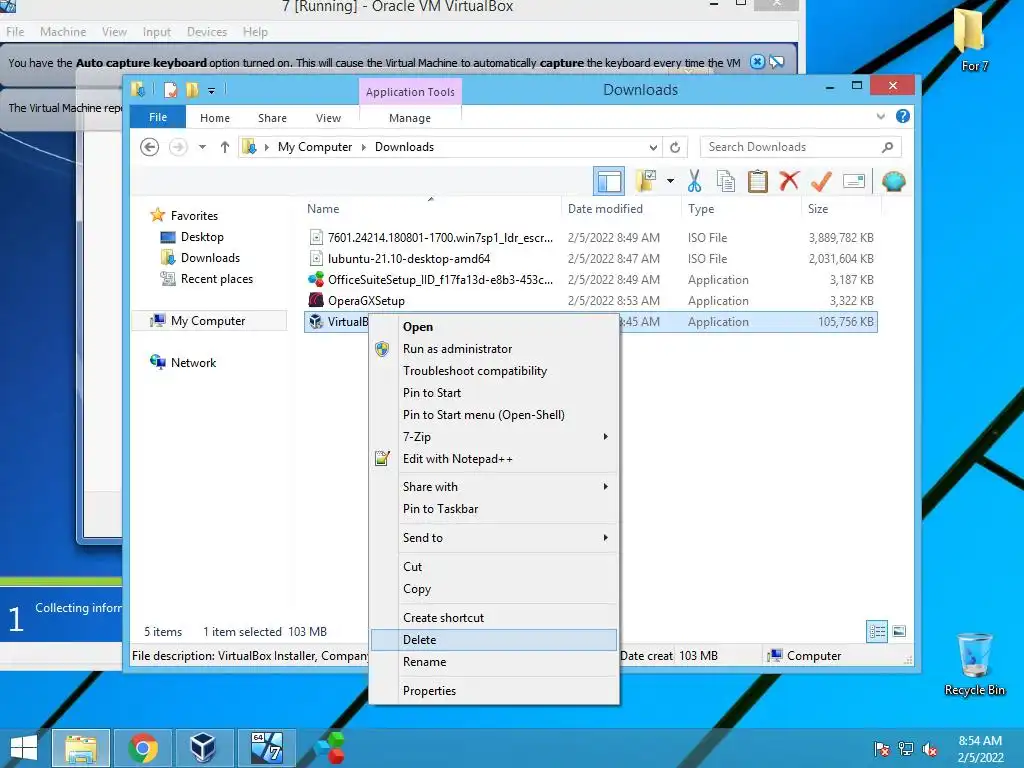The image size is (1024, 768).
Task: Sort by the Date modified column header
Action: pyautogui.click(x=621, y=208)
